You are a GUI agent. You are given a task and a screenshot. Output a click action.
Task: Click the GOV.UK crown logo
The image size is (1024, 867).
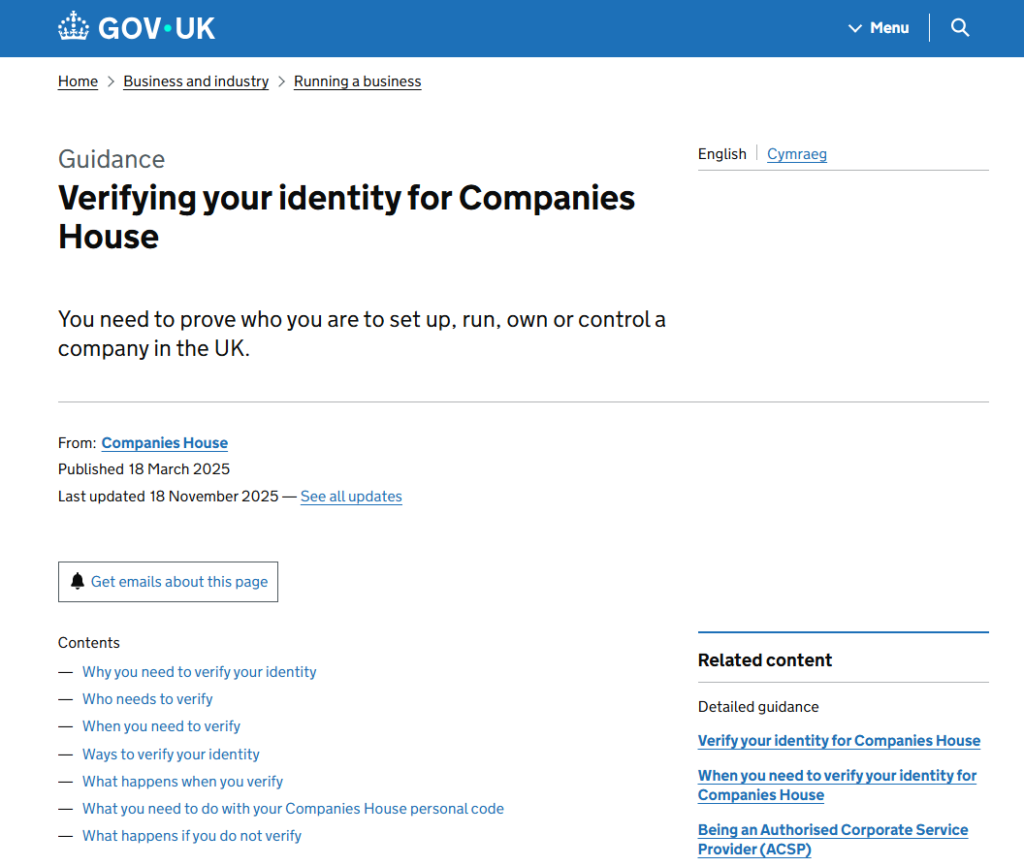point(74,27)
